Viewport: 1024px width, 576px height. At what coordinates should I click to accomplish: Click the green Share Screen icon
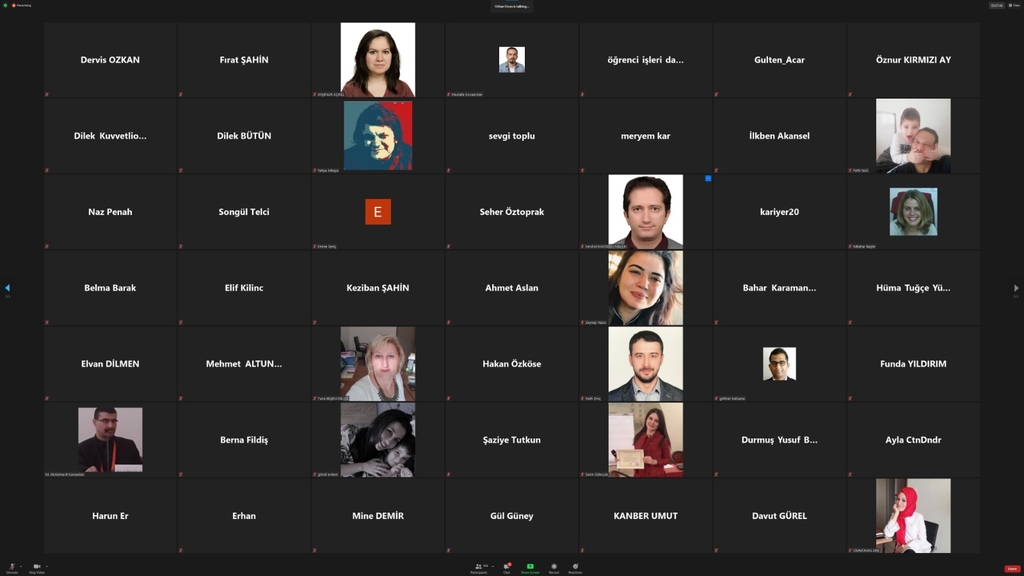530,567
